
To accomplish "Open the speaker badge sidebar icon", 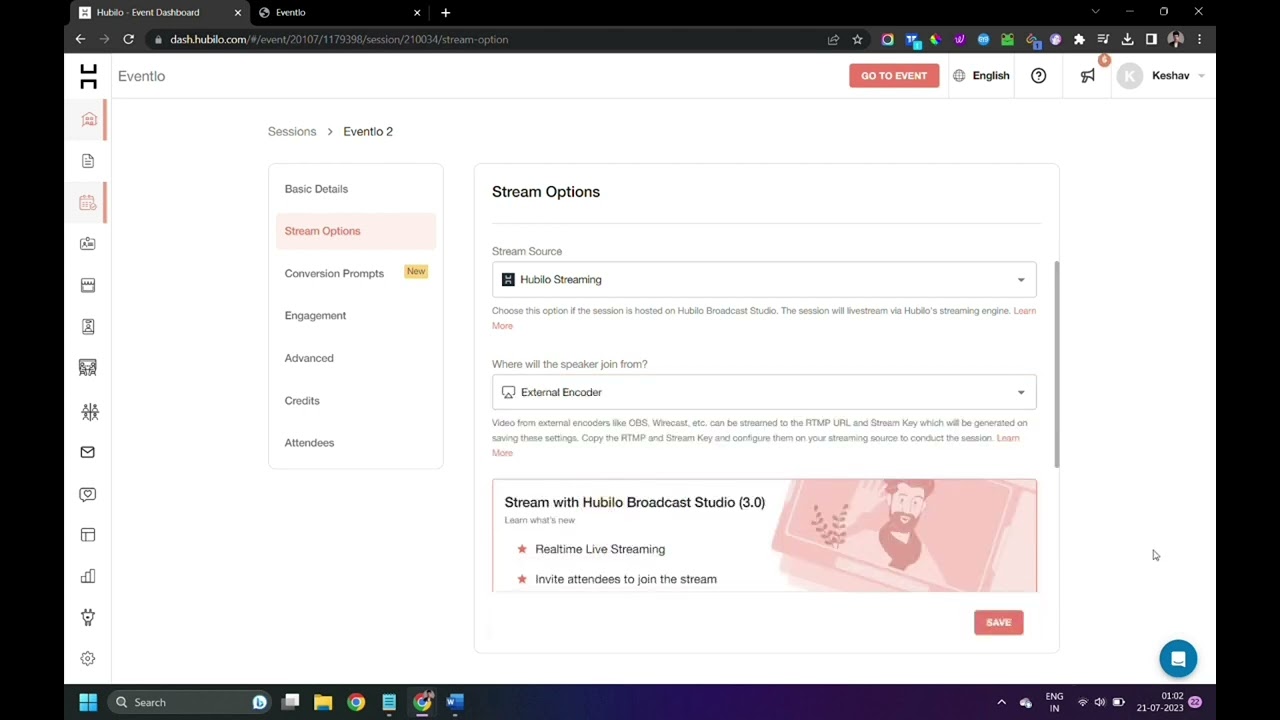I will 88,327.
